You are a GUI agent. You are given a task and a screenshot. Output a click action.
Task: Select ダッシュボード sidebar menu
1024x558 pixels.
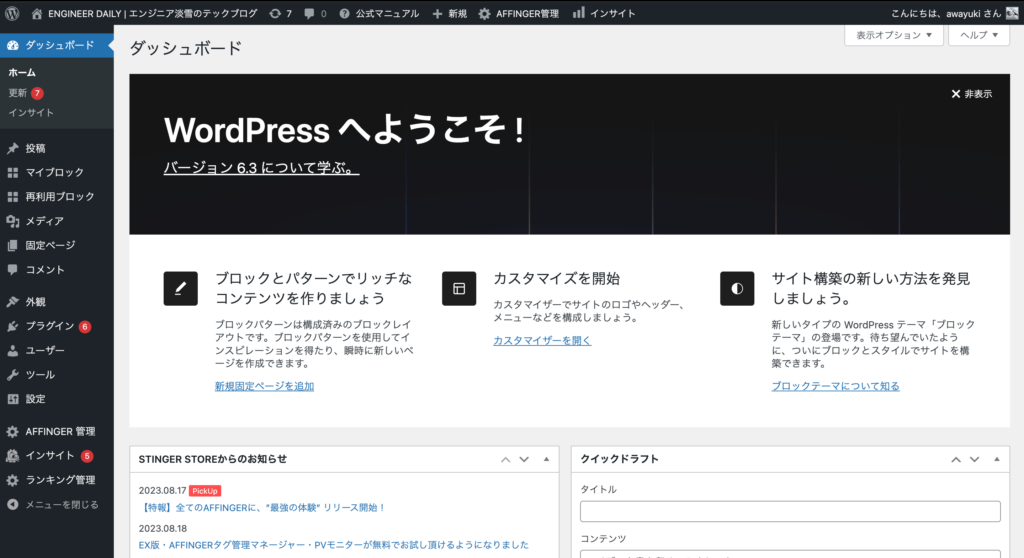(57, 44)
